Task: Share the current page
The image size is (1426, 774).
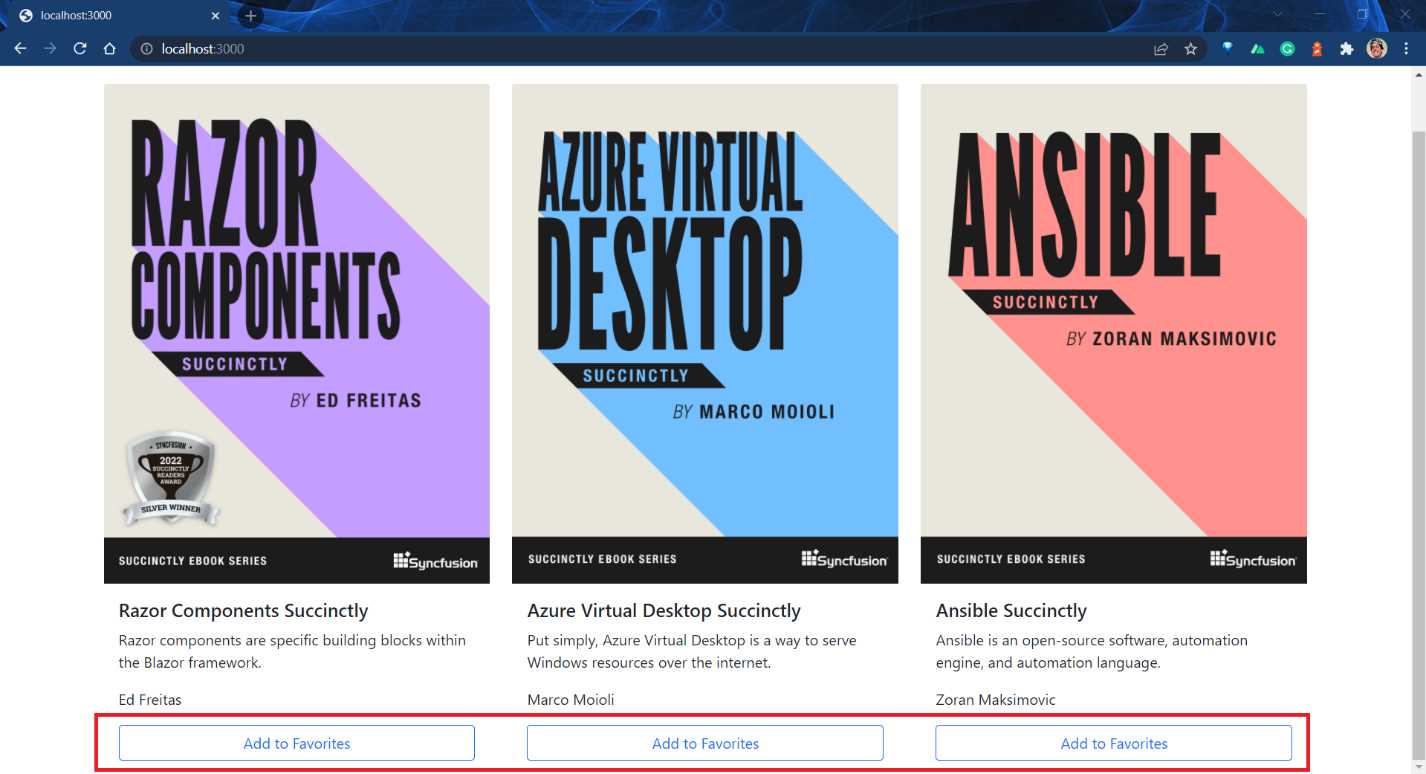Action: [1161, 48]
